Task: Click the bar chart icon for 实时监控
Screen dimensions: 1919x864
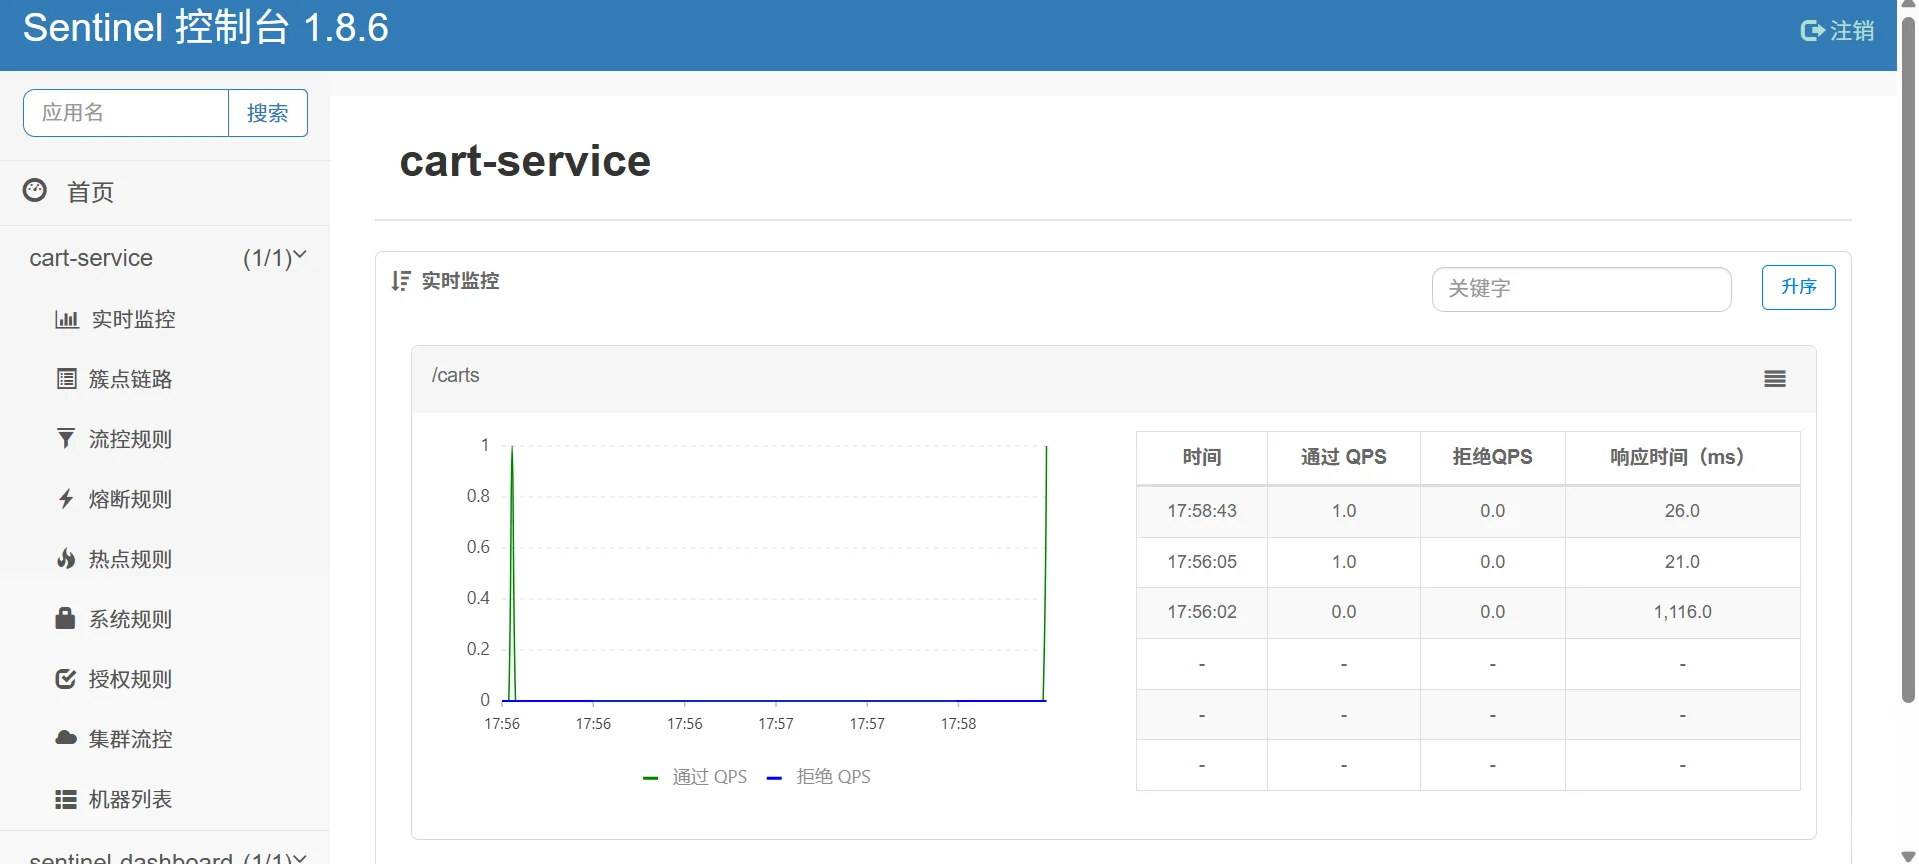Action: click(x=67, y=319)
